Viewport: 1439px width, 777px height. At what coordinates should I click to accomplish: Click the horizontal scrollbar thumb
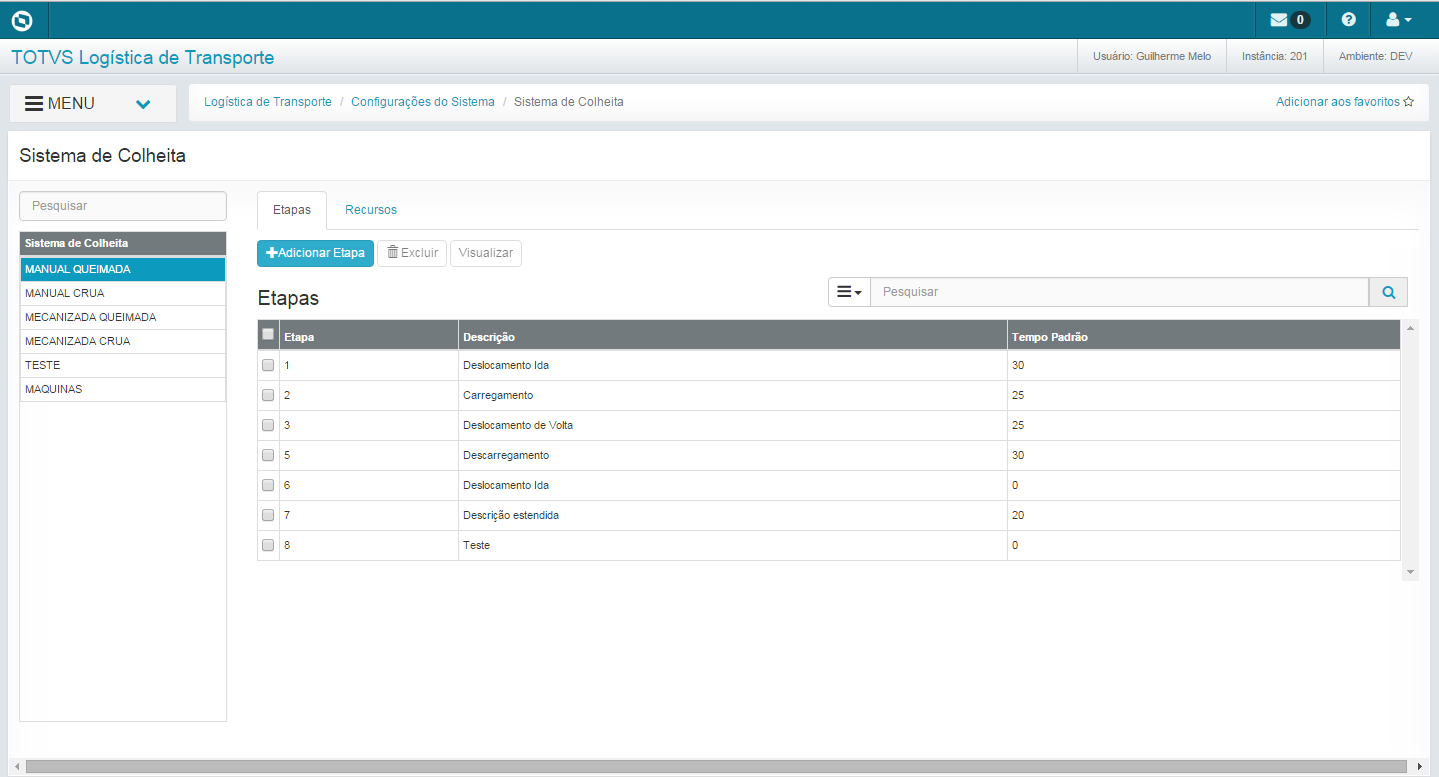[715, 767]
